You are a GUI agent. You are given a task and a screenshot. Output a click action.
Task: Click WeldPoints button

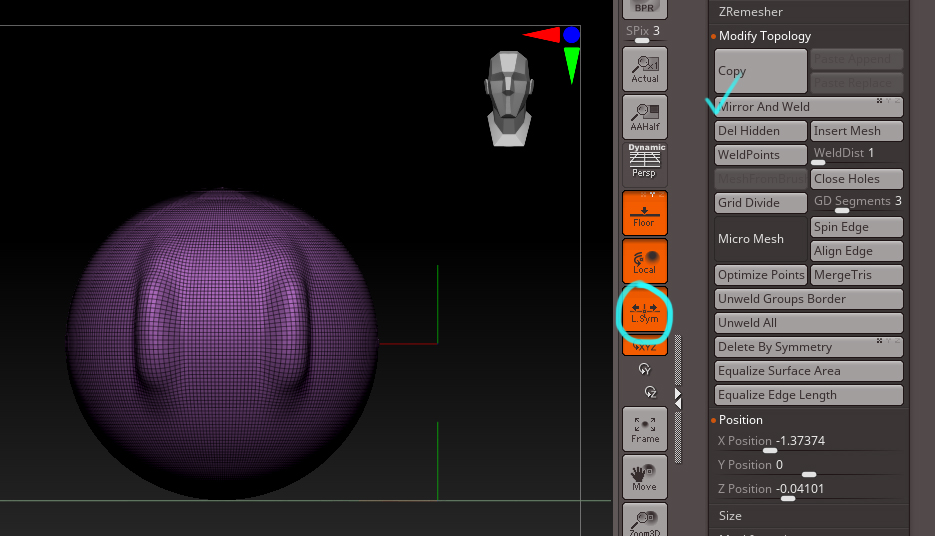click(760, 154)
